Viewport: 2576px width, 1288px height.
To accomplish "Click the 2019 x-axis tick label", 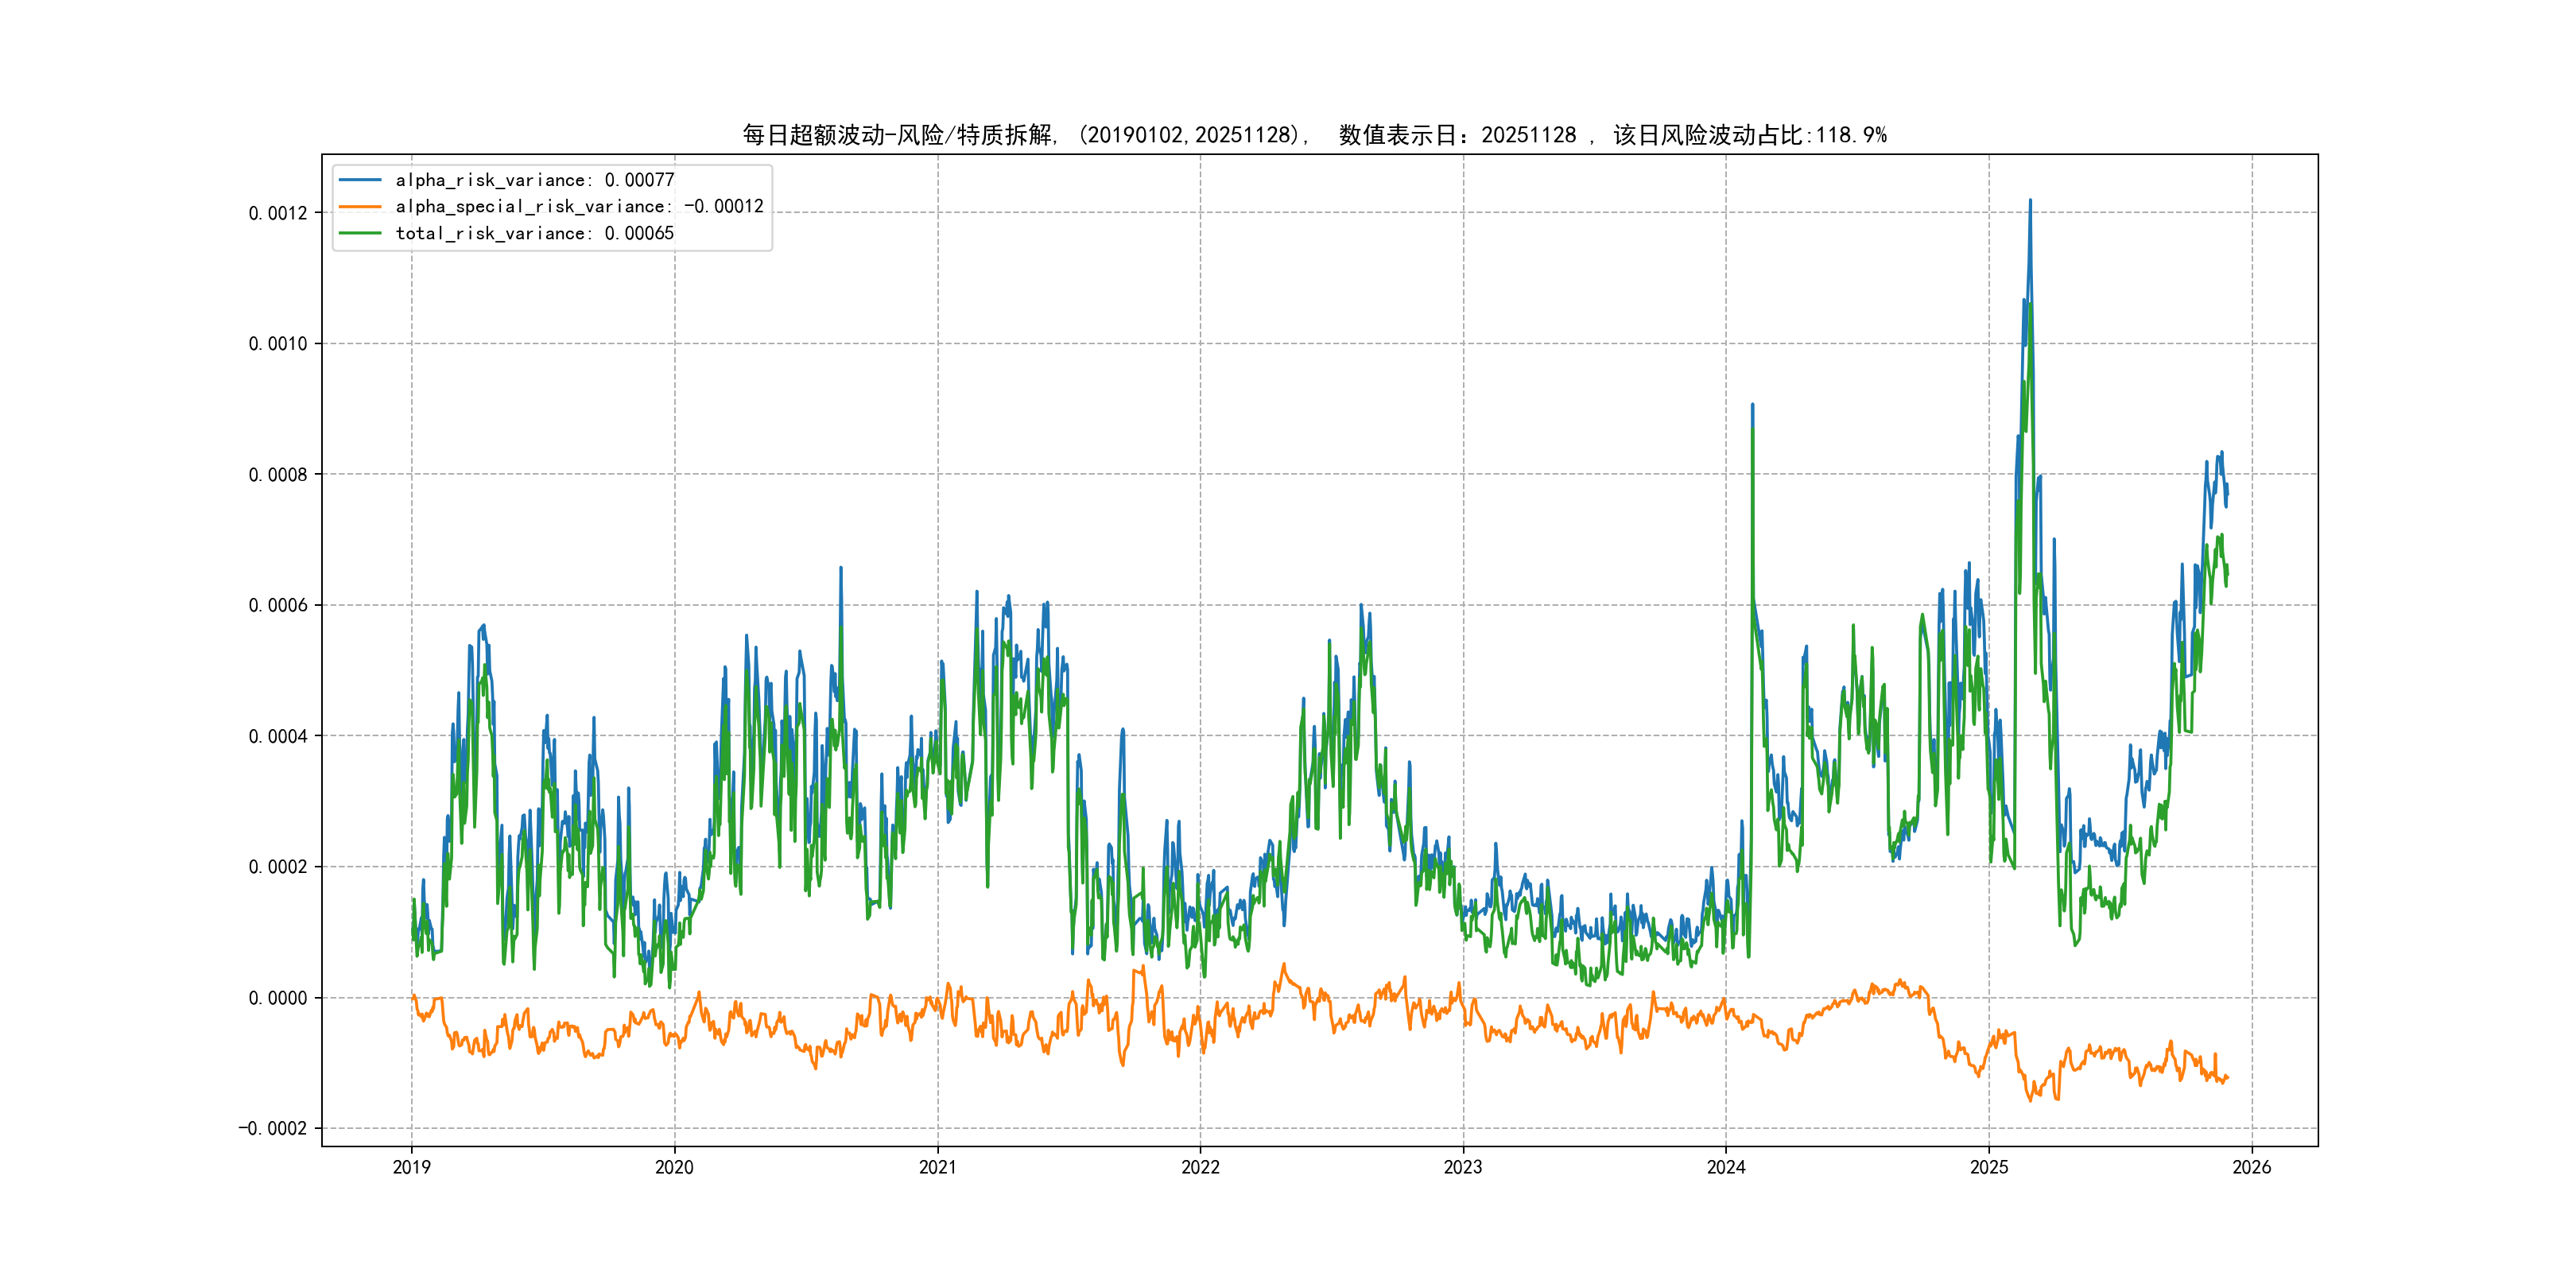I will tap(411, 1167).
